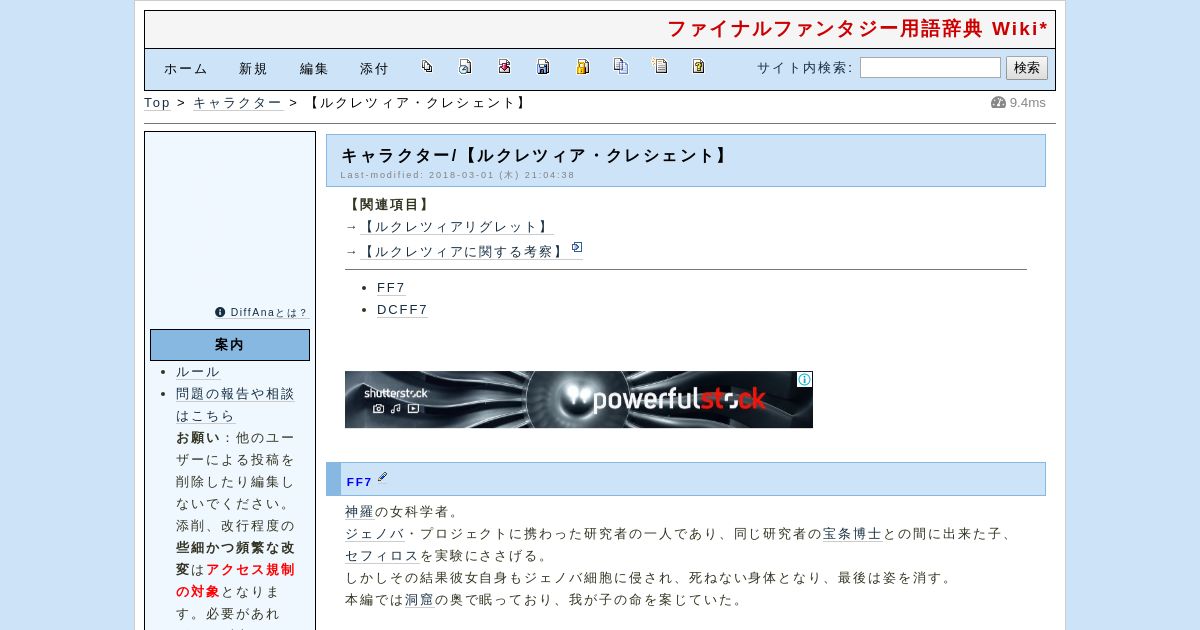
Task: Select 編集 in the navigation bar
Action: pos(314,69)
